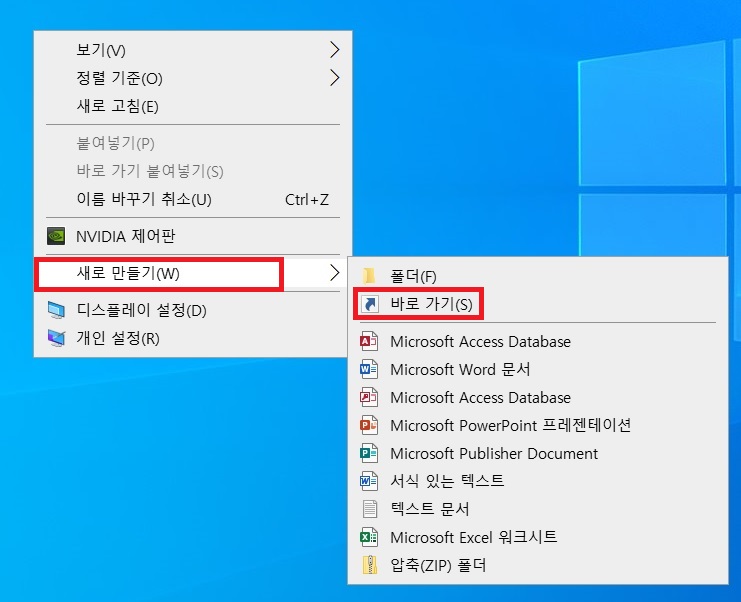
Task: Create a 서식 있는 텍스트 file
Action: click(x=538, y=481)
